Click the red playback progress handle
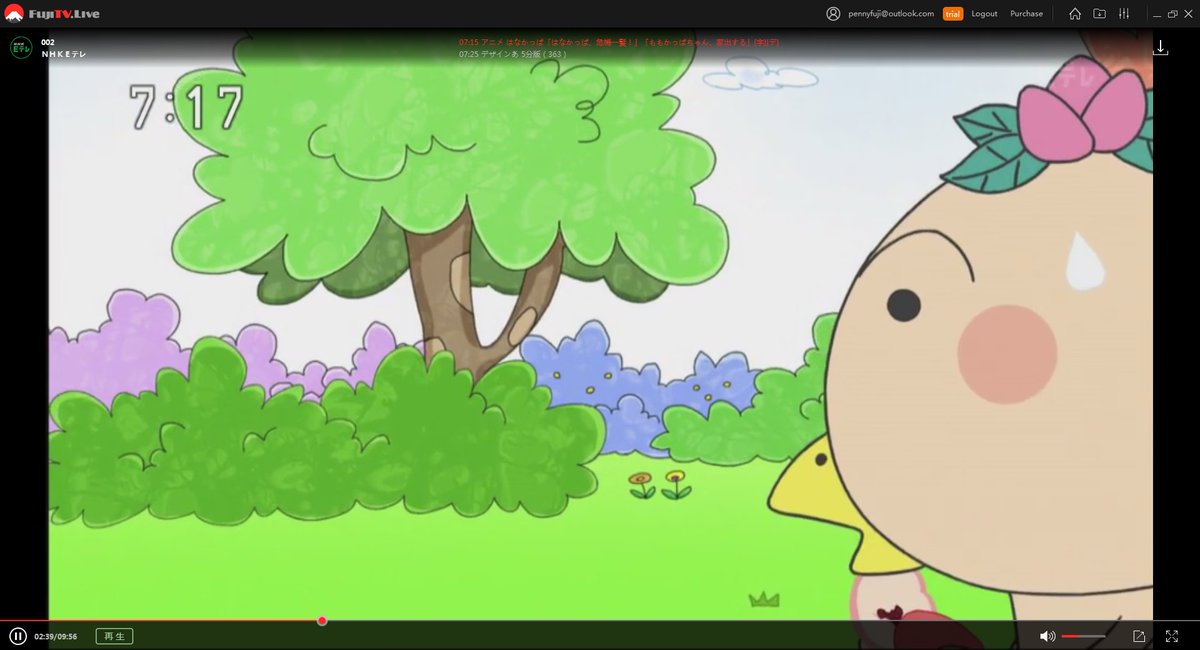 322,620
